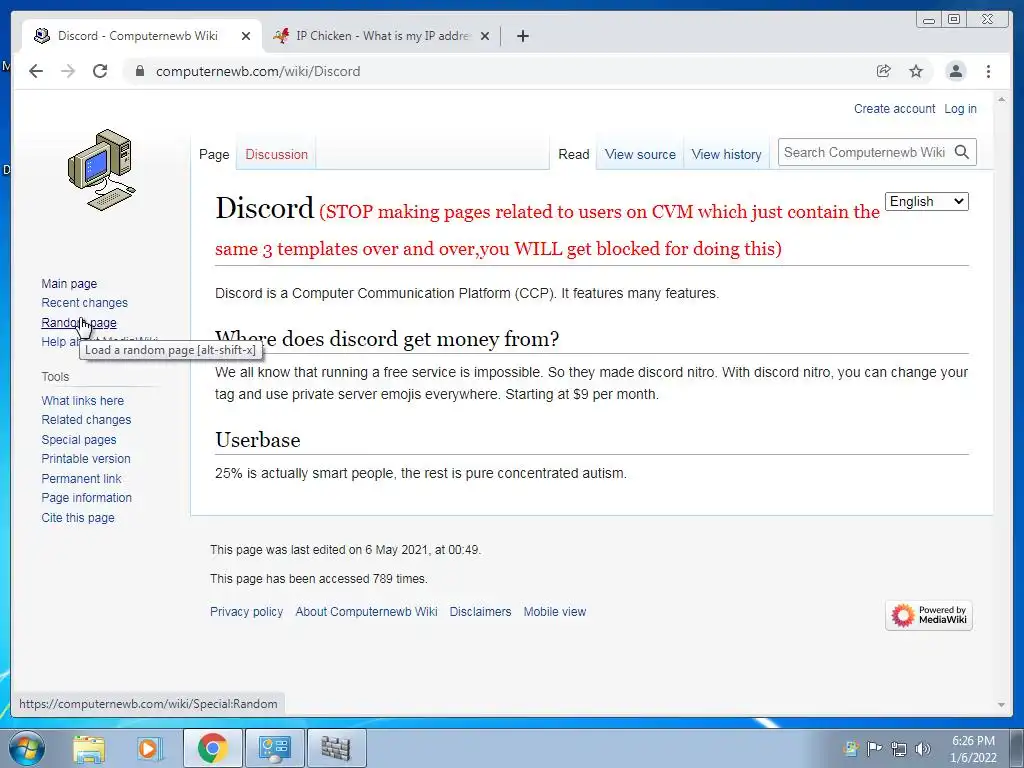Image resolution: width=1024 pixels, height=768 pixels.
Task: Go back to the previous page
Action: point(36,71)
